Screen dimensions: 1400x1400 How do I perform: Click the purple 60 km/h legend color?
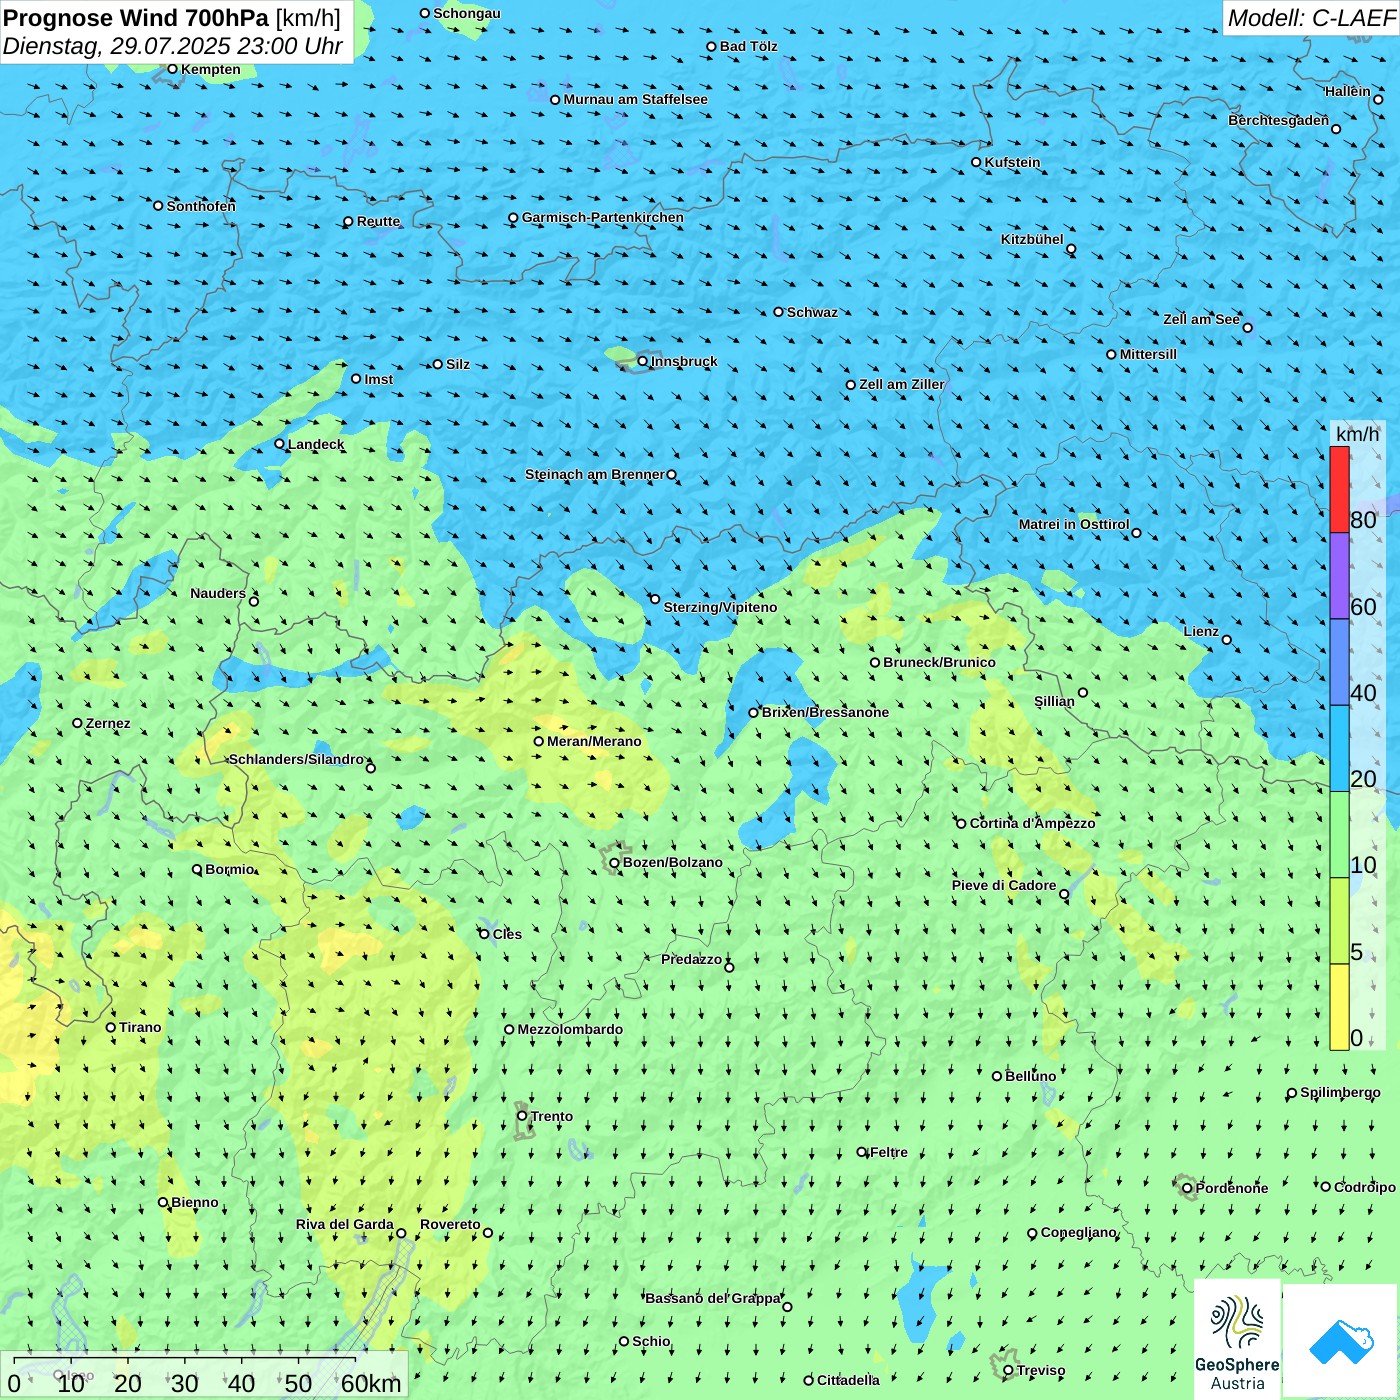pyautogui.click(x=1339, y=576)
